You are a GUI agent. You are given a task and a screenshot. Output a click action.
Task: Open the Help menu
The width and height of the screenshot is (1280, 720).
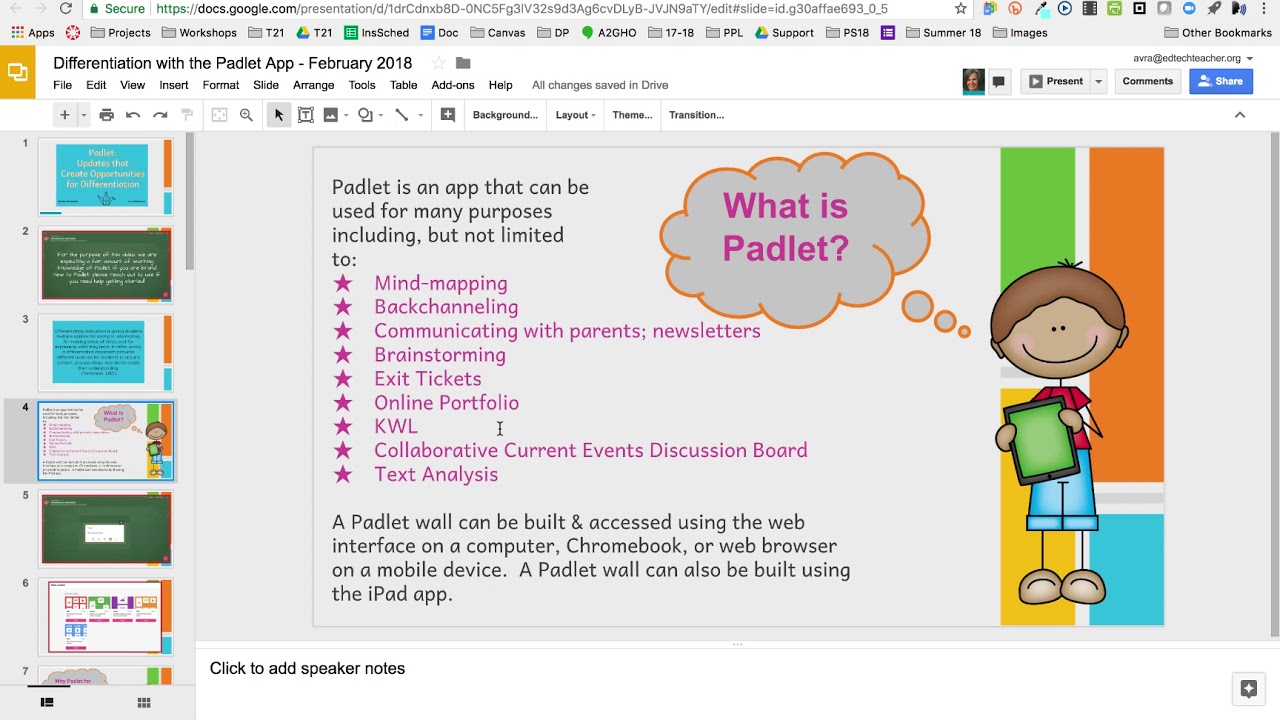500,85
